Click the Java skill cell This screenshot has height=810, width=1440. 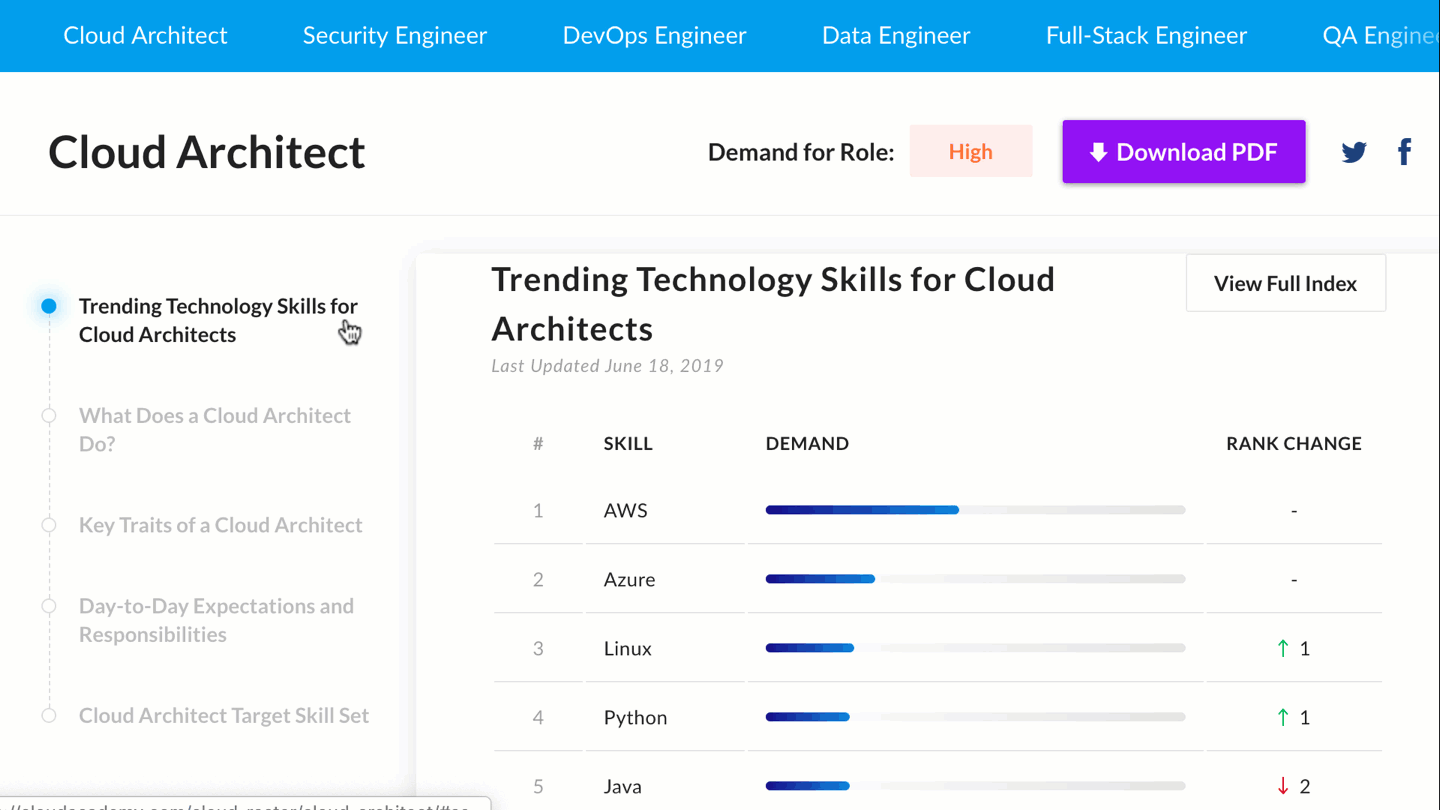(623, 786)
